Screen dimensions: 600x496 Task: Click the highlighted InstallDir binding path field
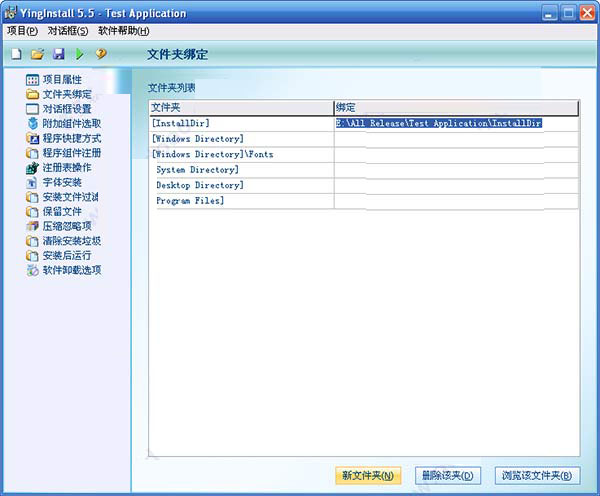[439, 123]
